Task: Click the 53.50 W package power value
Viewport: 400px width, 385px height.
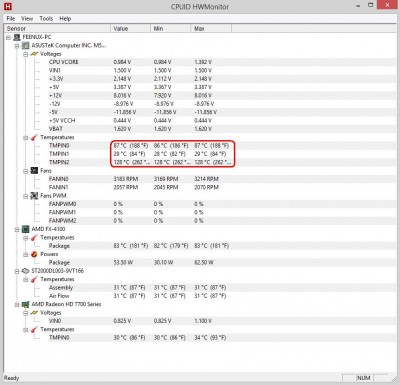Action: click(x=123, y=263)
